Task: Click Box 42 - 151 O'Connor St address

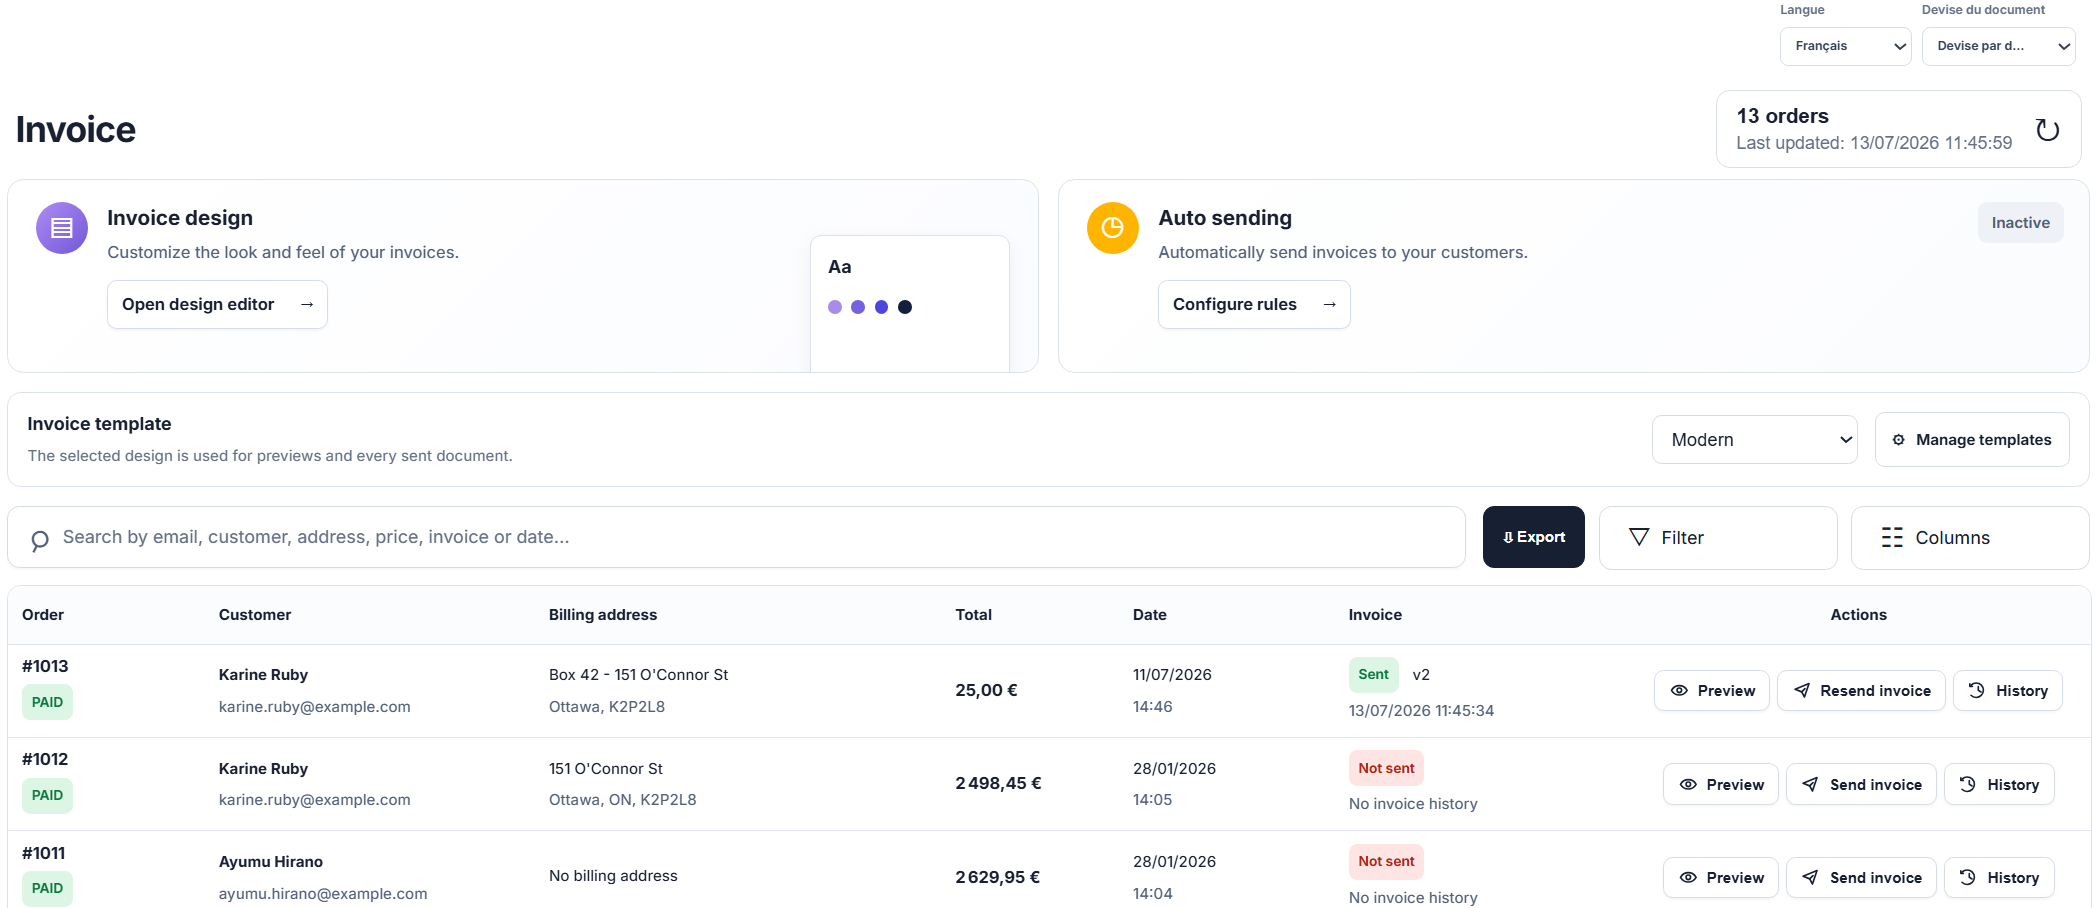Action: (x=638, y=675)
